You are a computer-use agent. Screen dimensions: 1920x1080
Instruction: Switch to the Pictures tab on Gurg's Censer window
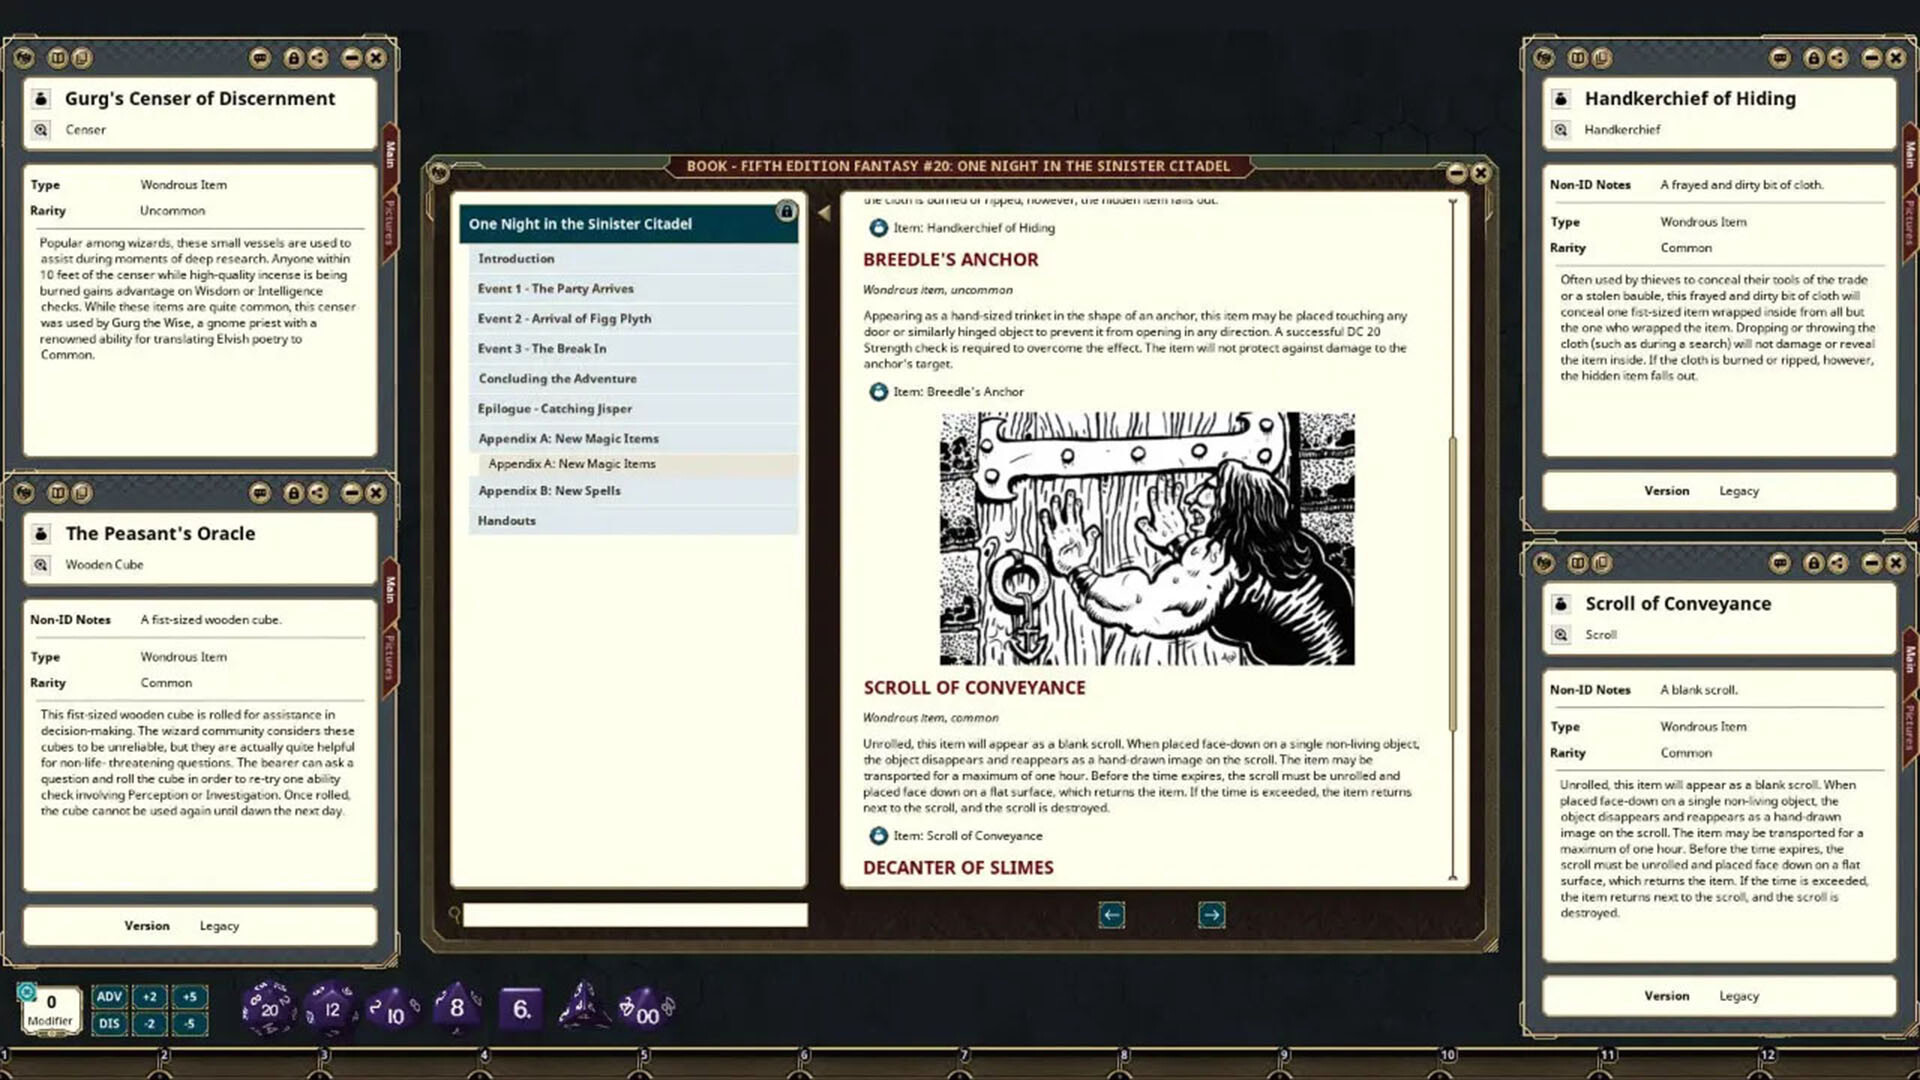pyautogui.click(x=388, y=223)
